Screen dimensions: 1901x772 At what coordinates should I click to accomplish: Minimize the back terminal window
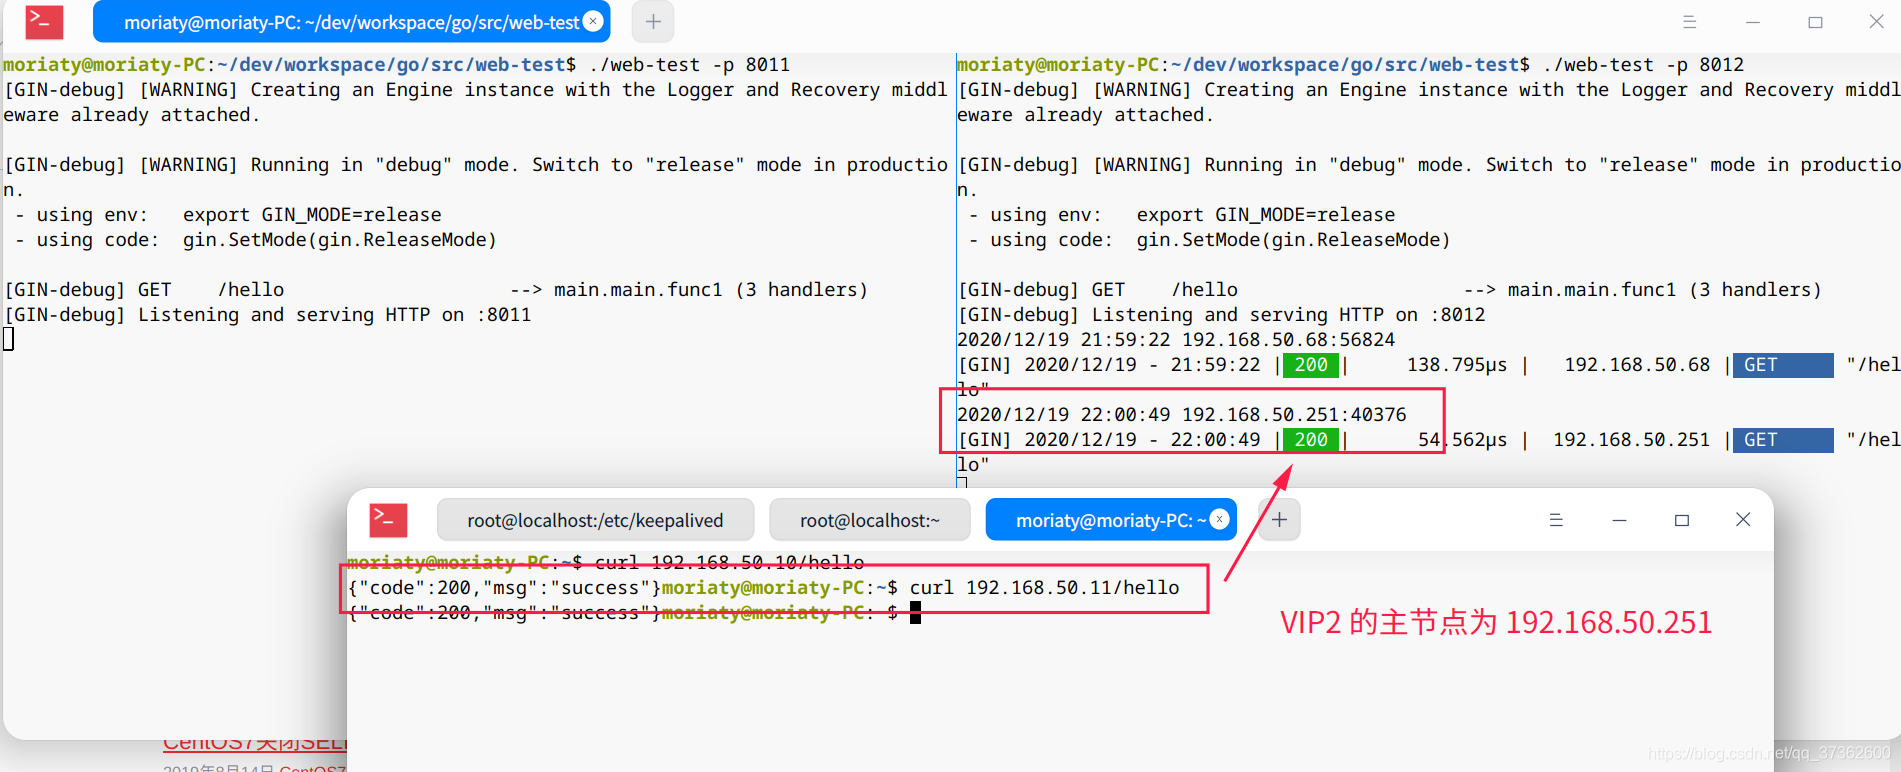coord(1753,22)
